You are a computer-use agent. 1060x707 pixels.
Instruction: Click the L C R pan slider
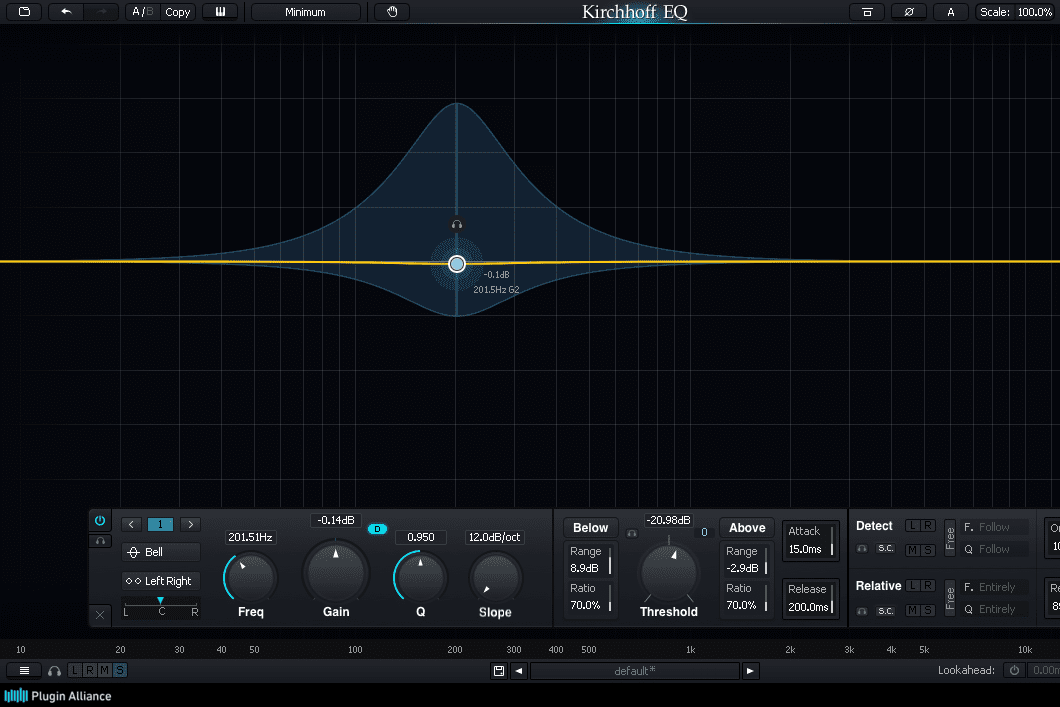(x=161, y=606)
